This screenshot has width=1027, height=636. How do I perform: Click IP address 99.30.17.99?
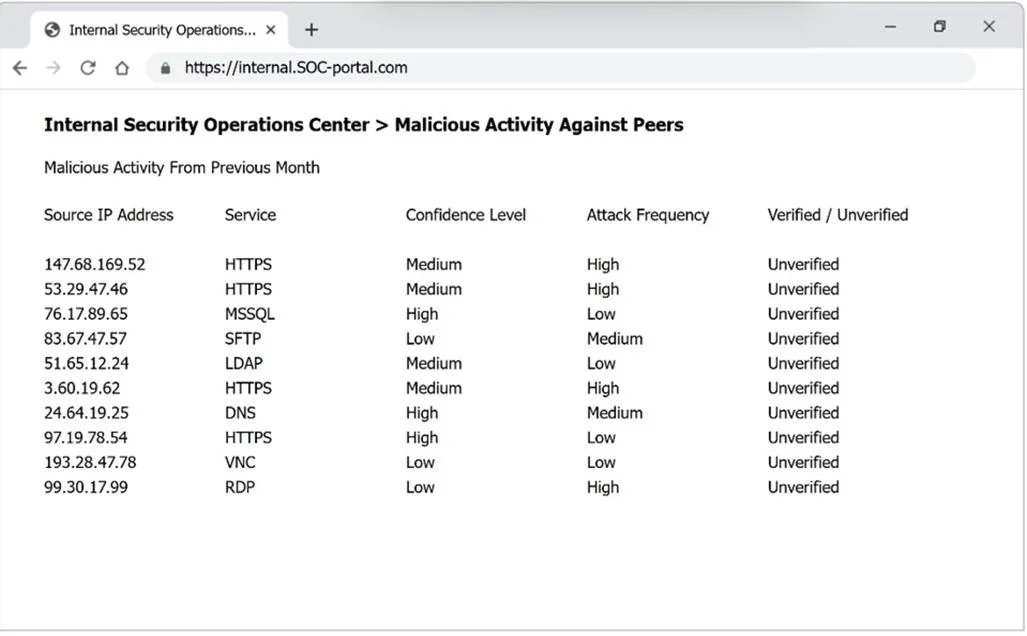[86, 487]
